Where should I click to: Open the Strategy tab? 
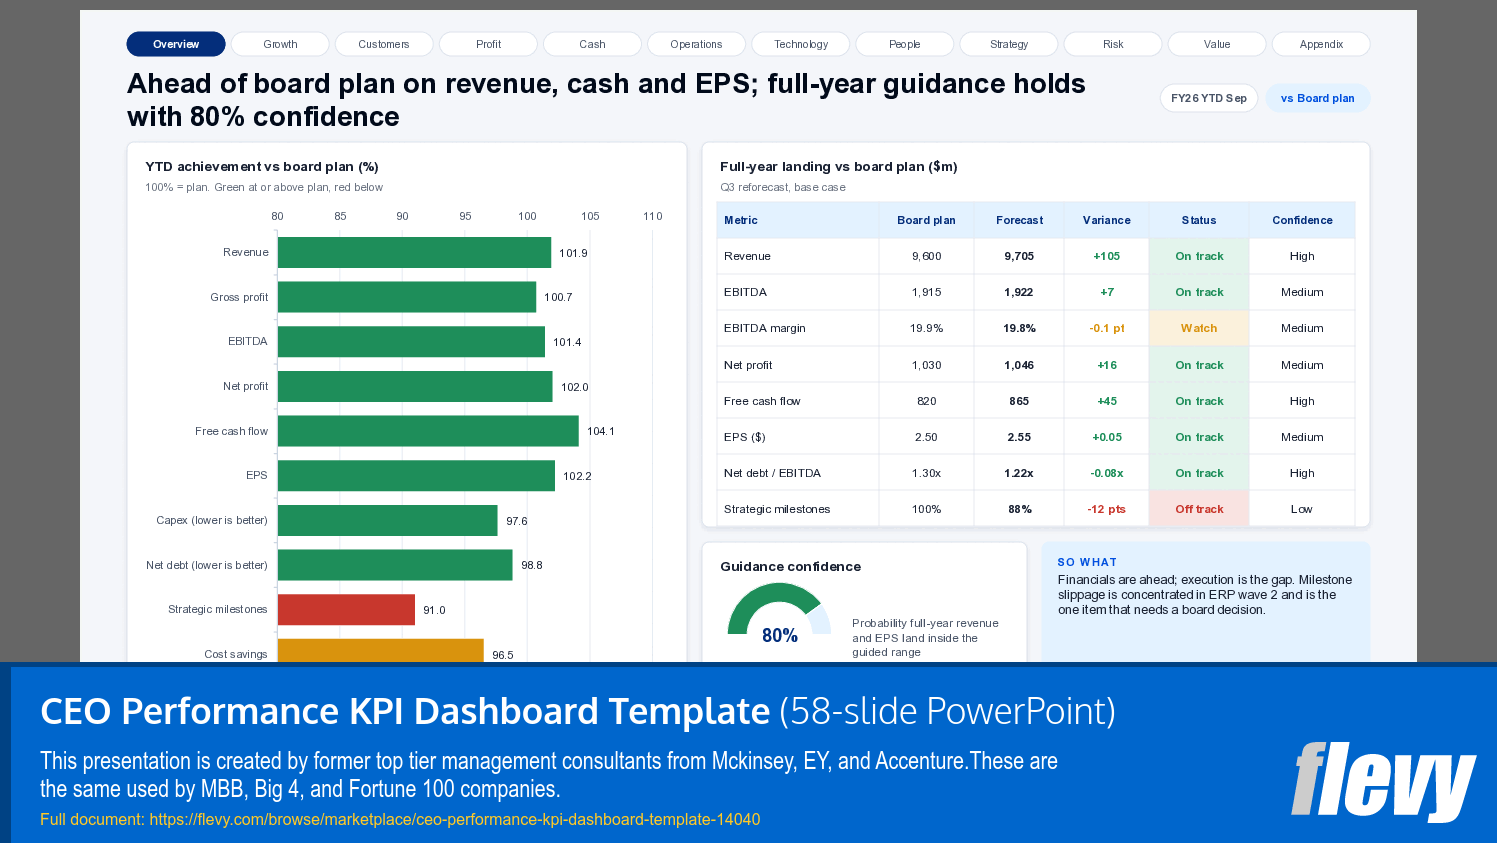pos(1009,44)
